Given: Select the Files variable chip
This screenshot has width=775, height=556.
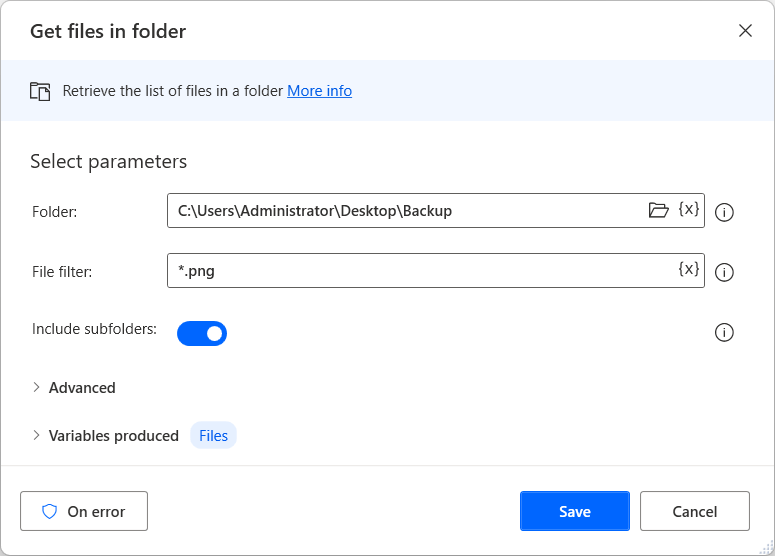Looking at the screenshot, I should point(214,435).
